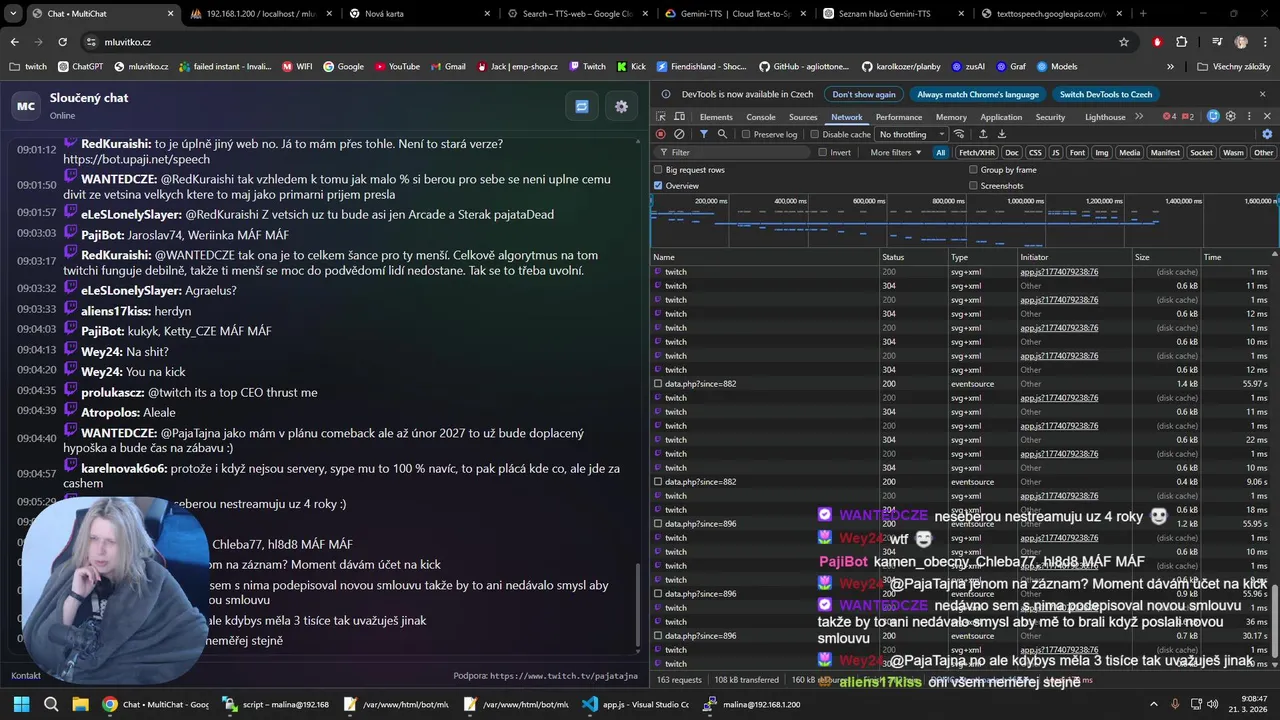Image resolution: width=1280 pixels, height=720 pixels.
Task: Click the network overview timeline graph
Action: [x=964, y=221]
